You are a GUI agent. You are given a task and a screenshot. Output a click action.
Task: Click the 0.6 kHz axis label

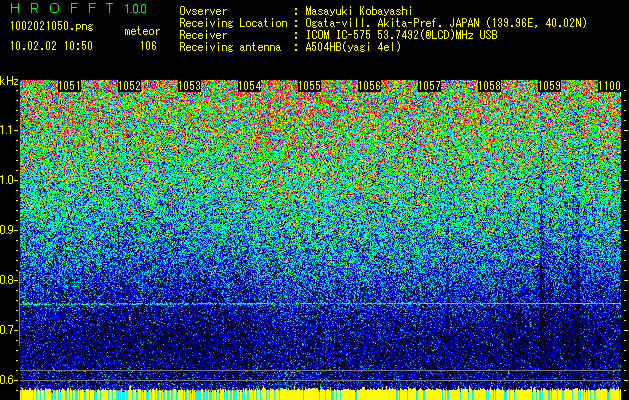click(8, 380)
